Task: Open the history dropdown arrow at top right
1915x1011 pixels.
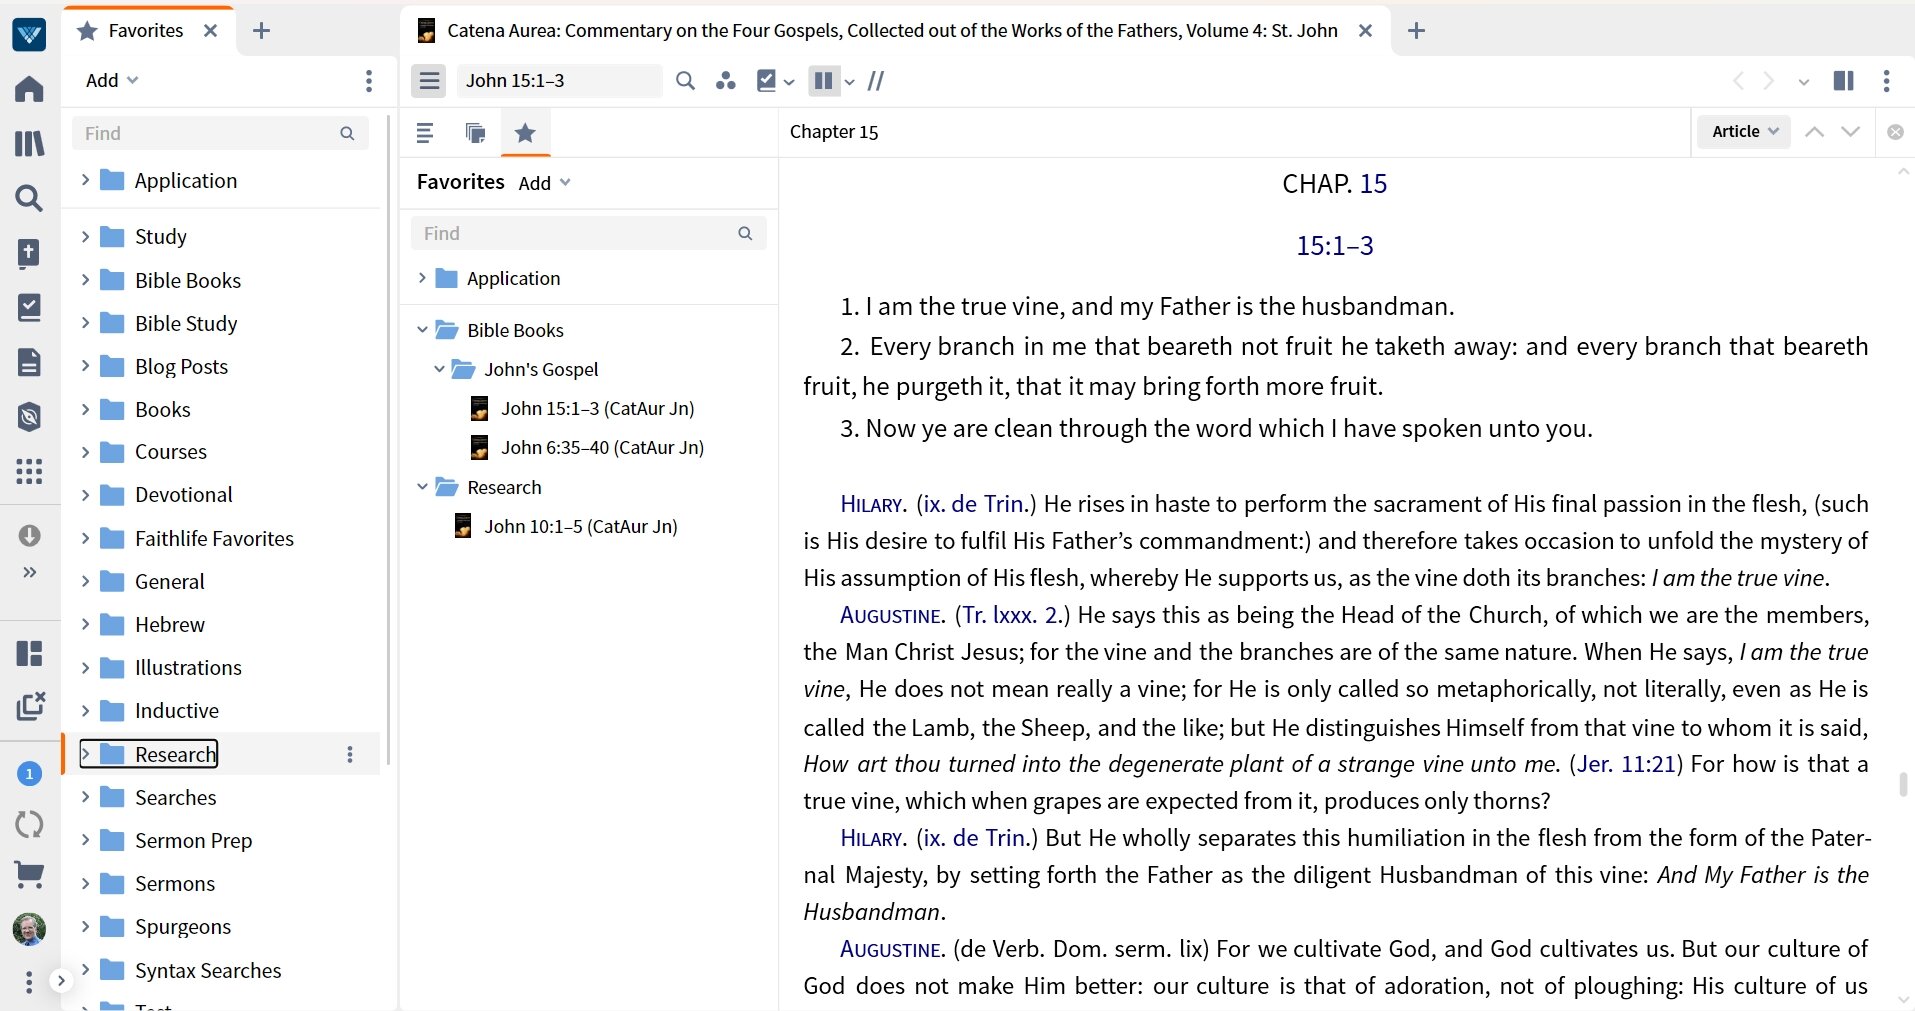Action: tap(1804, 82)
